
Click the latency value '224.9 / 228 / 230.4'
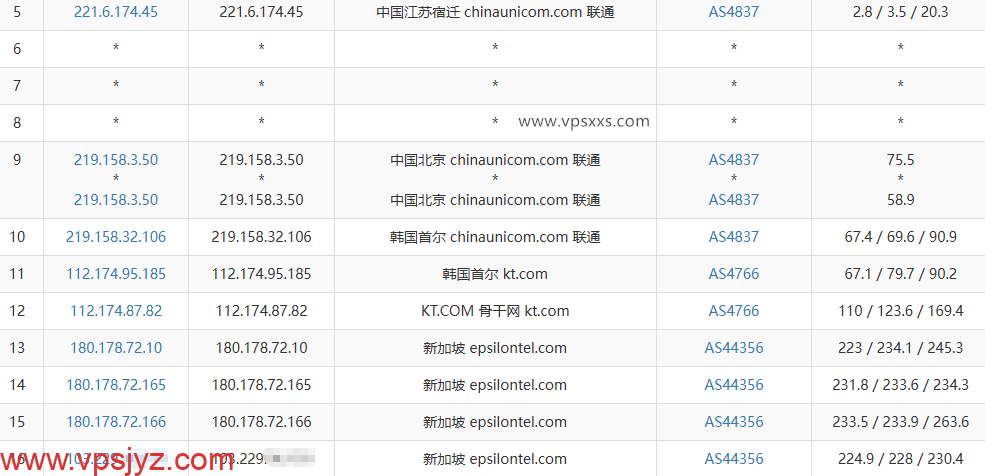[x=900, y=459]
